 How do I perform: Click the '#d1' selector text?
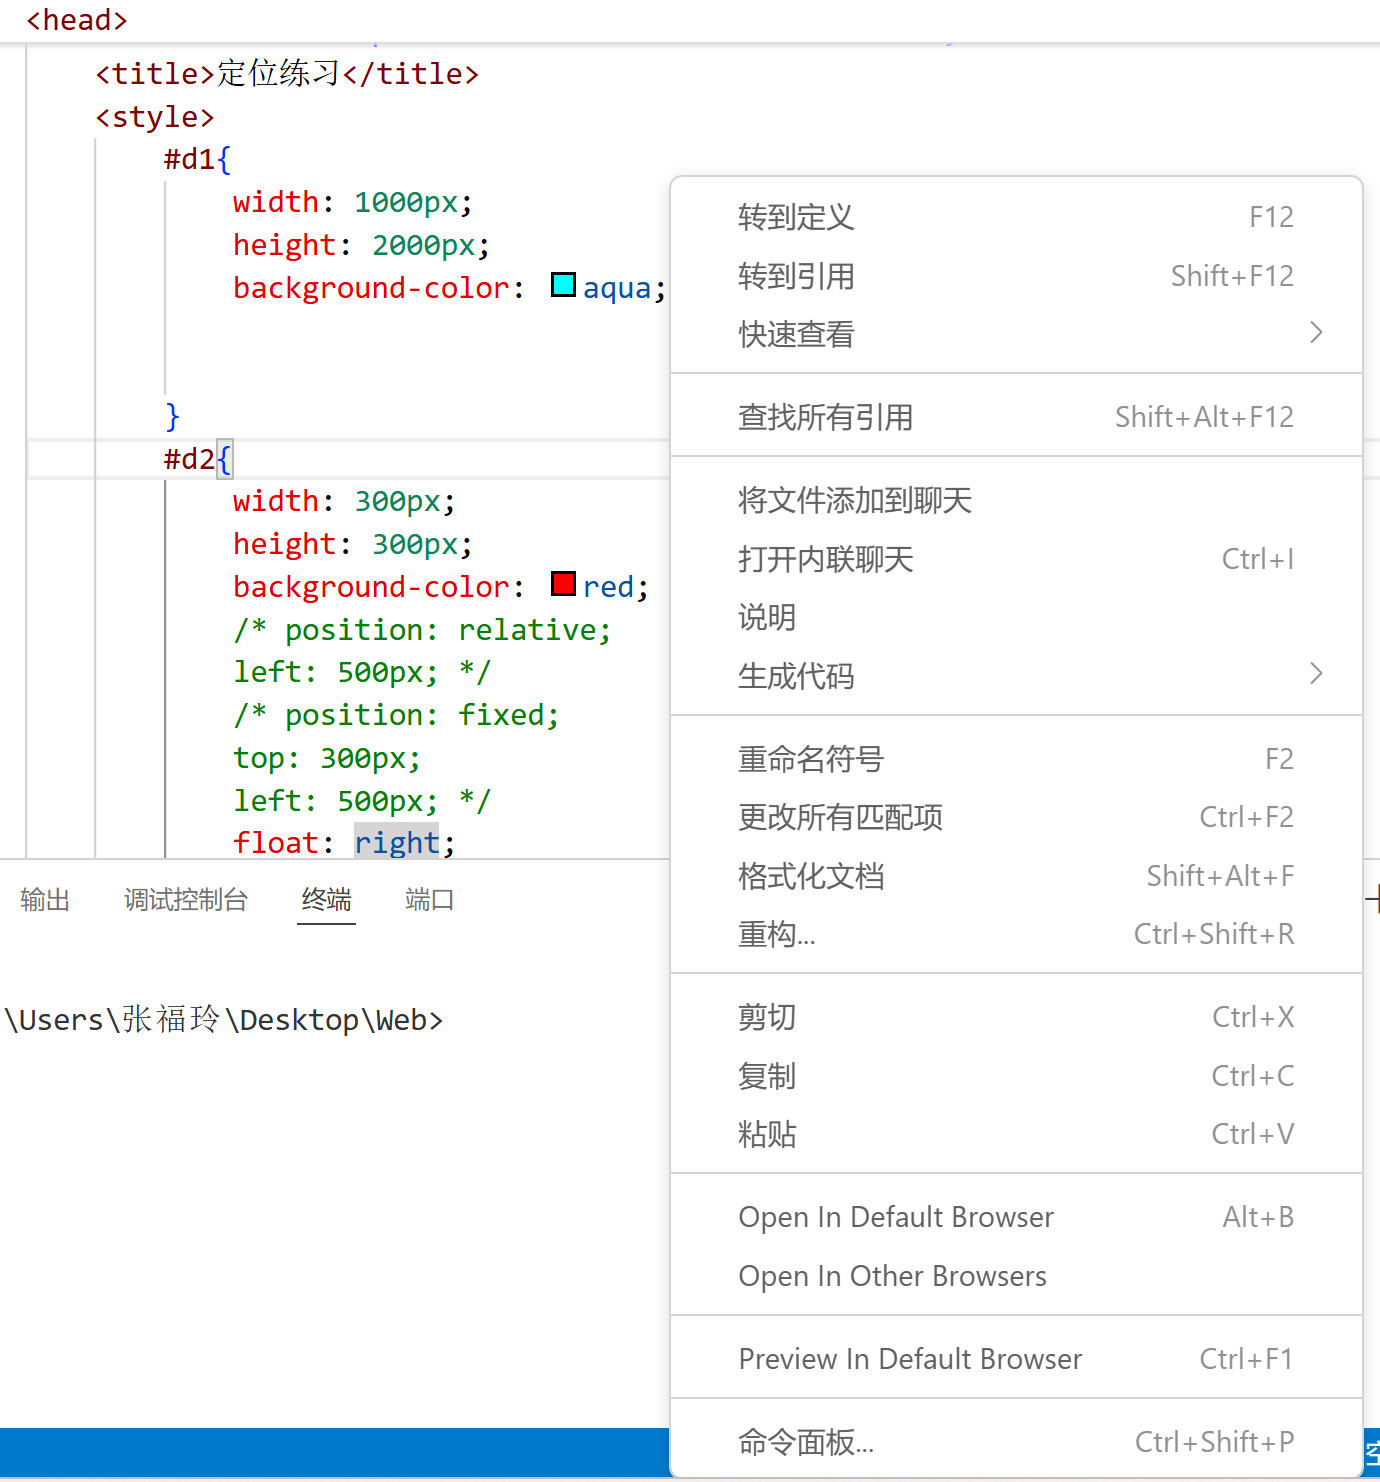189,159
